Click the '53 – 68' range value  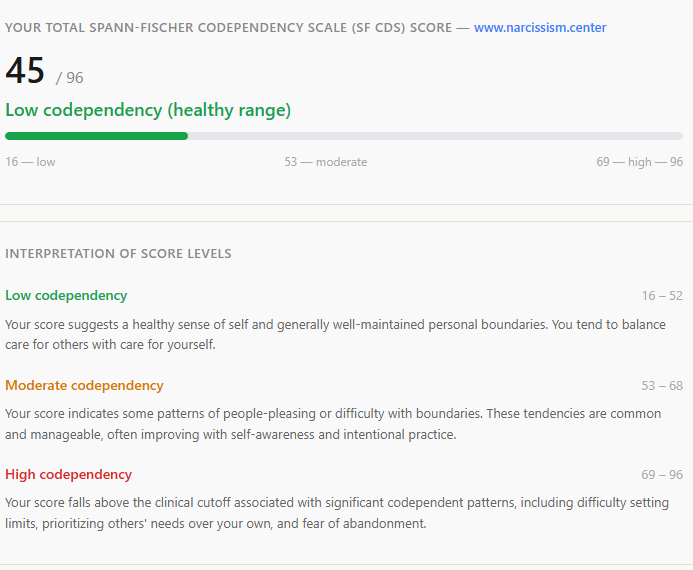662,386
